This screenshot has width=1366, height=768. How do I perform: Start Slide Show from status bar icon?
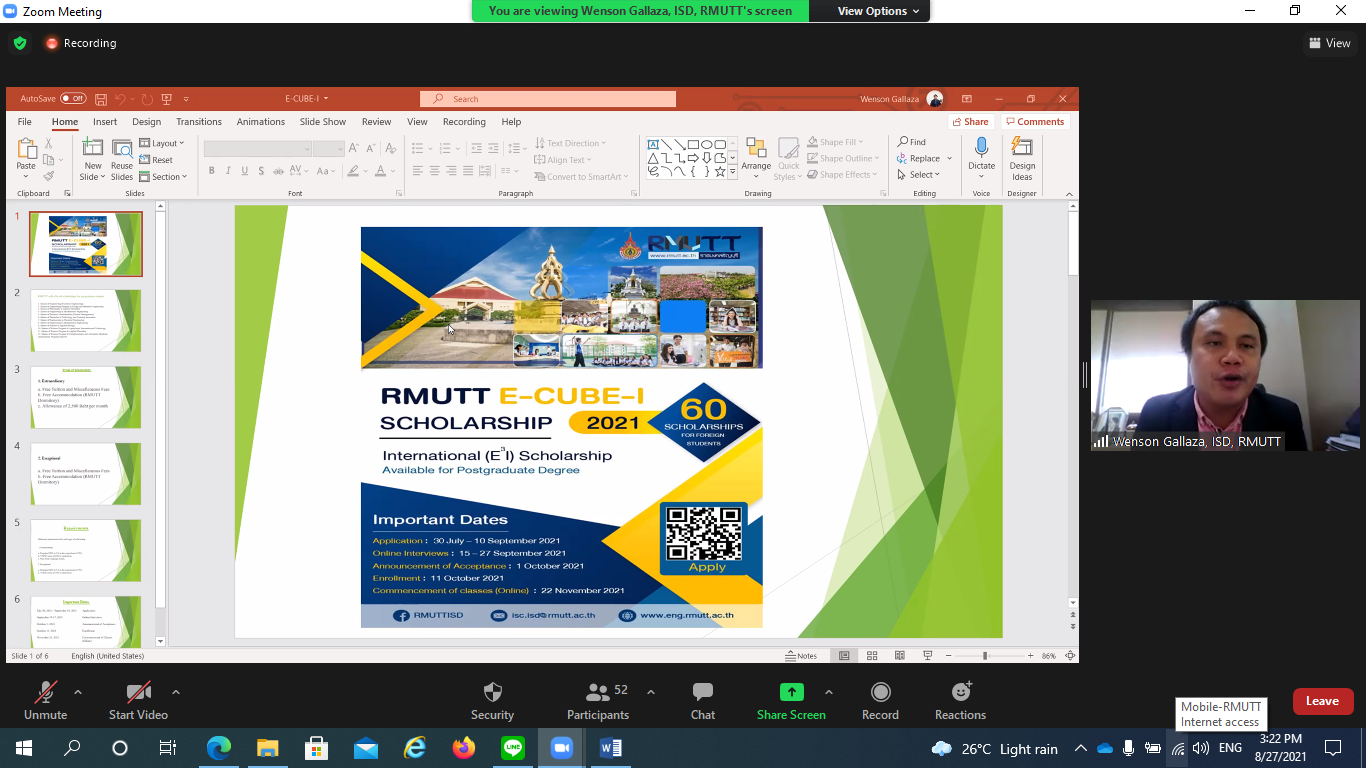928,656
